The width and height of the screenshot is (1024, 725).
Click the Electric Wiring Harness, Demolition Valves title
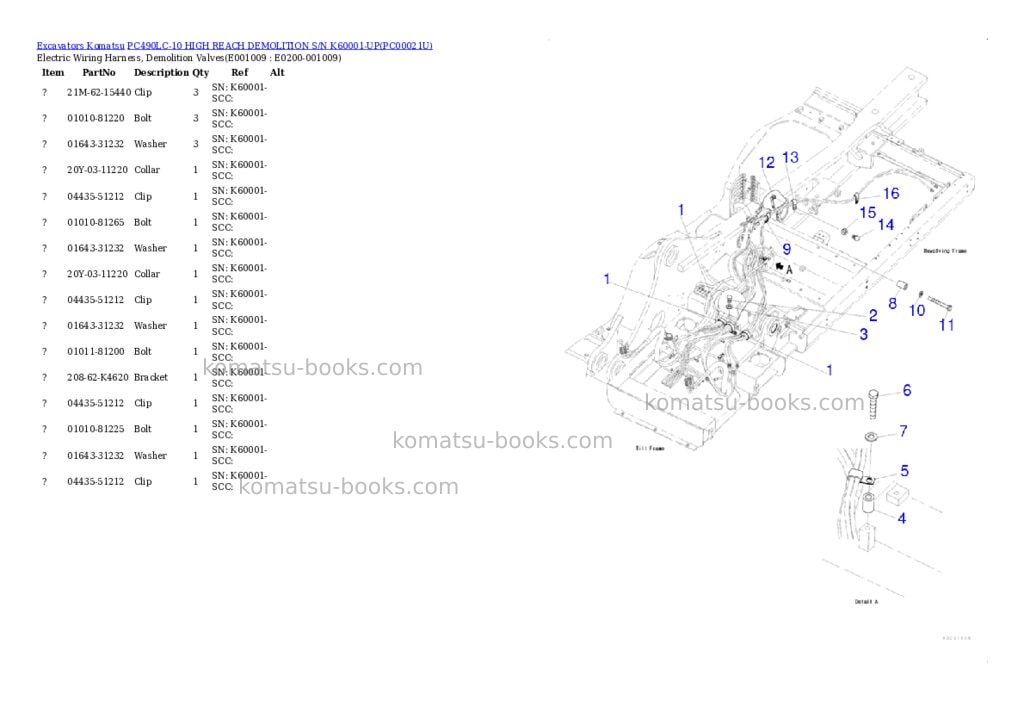189,57
